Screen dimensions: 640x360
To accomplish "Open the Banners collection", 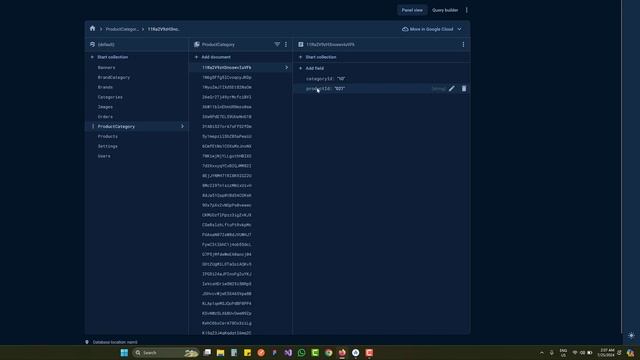I will click(x=107, y=68).
